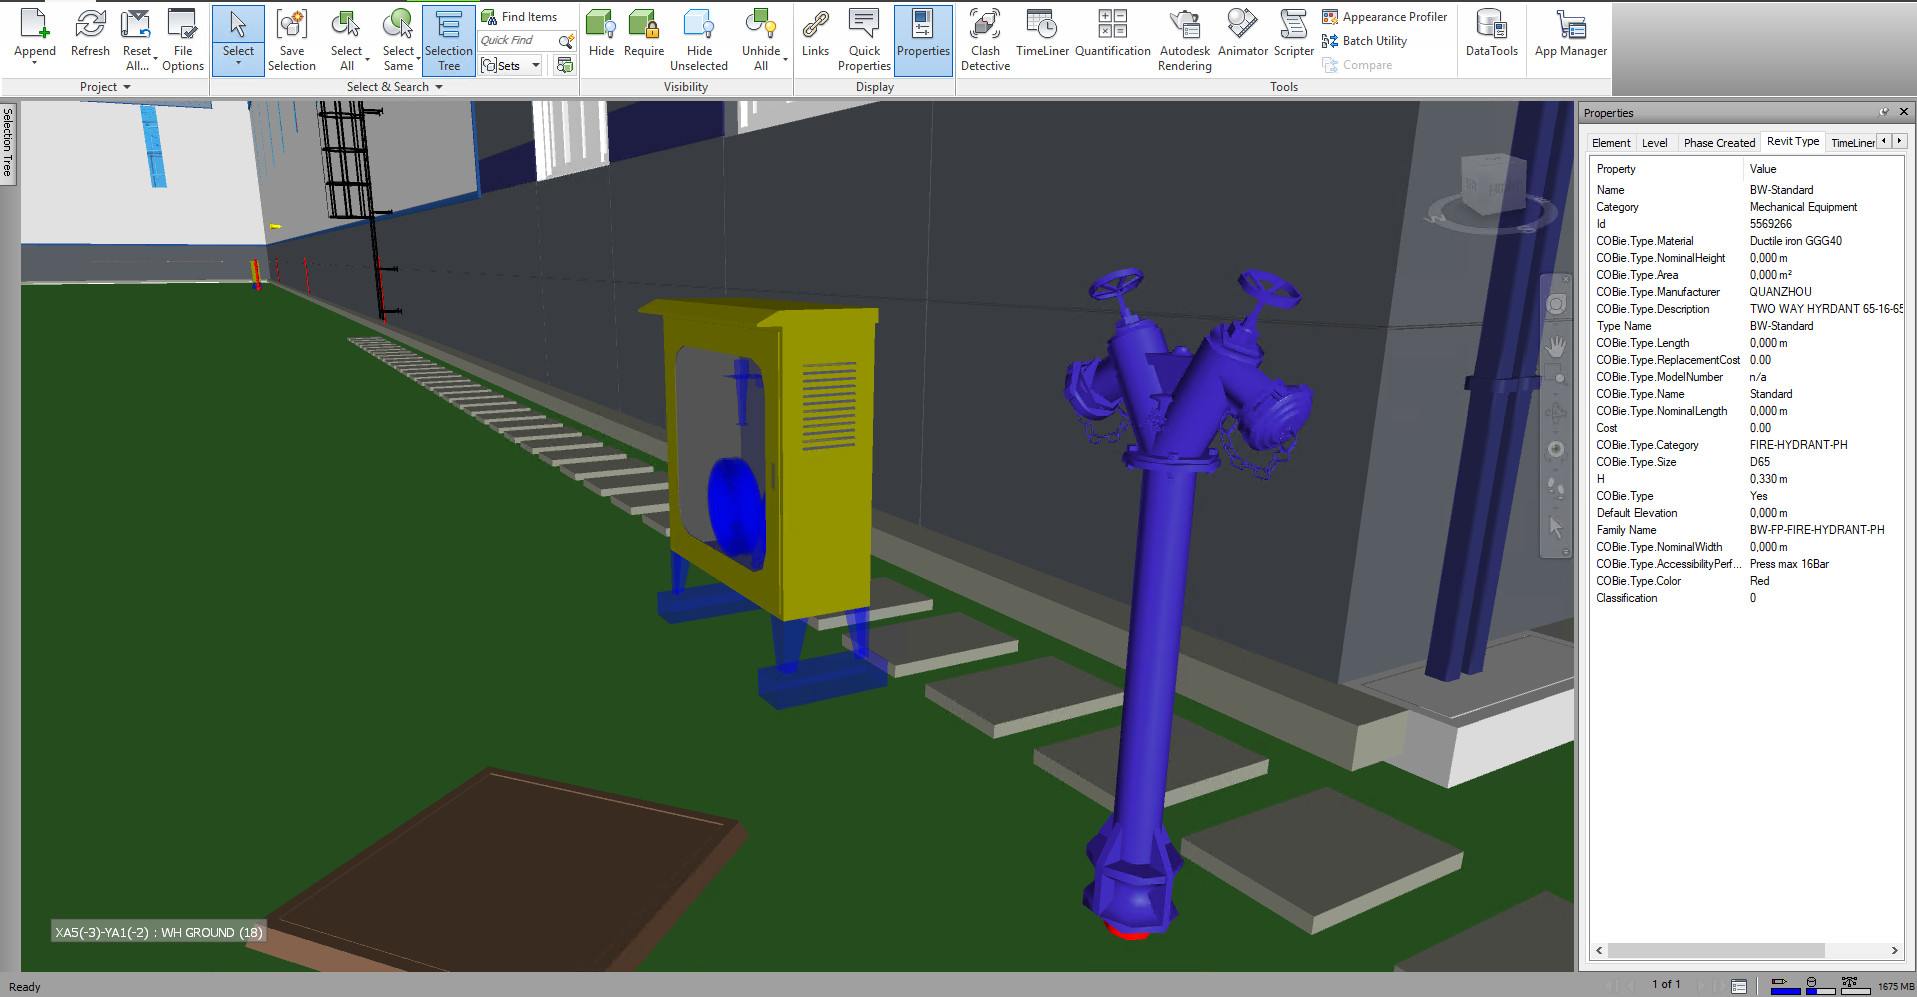The image size is (1917, 997).
Task: Toggle auto-hide pin on Properties panel
Action: coord(1884,112)
